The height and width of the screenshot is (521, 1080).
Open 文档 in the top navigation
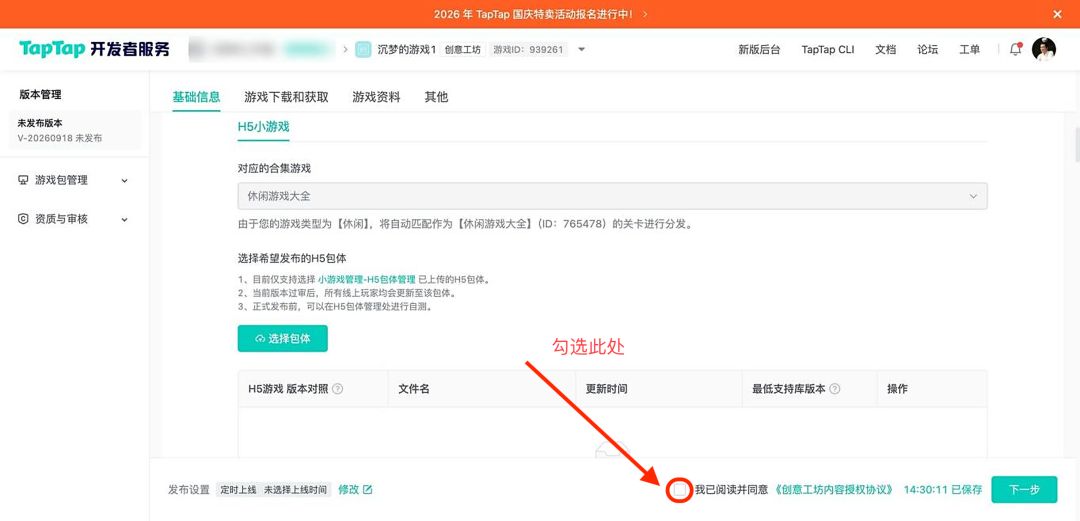[886, 50]
